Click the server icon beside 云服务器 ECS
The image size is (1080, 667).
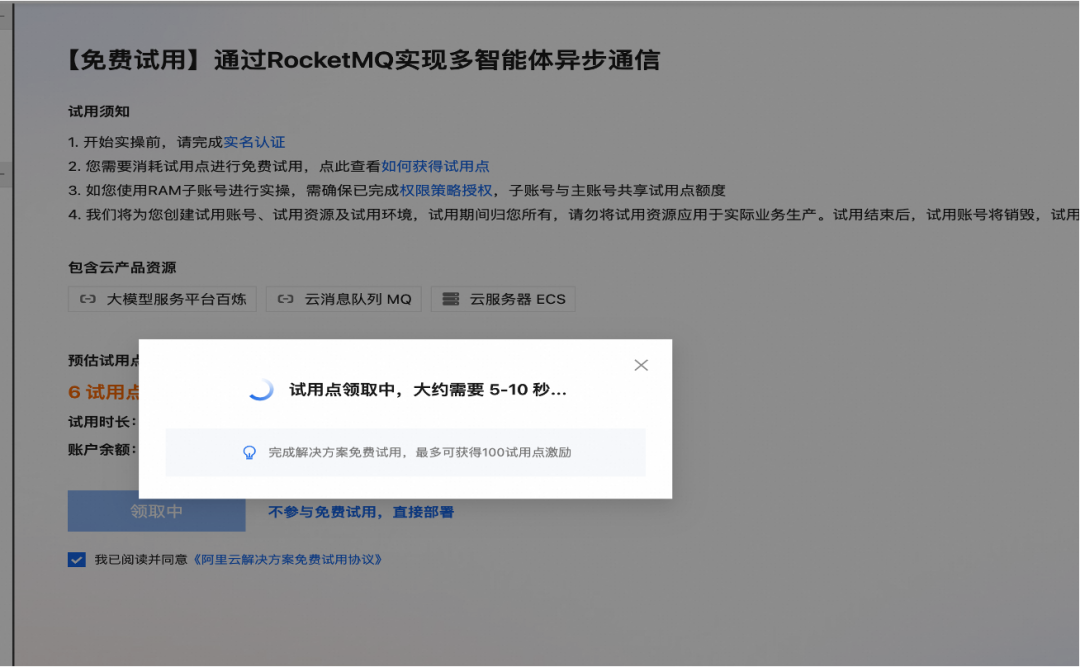click(449, 298)
